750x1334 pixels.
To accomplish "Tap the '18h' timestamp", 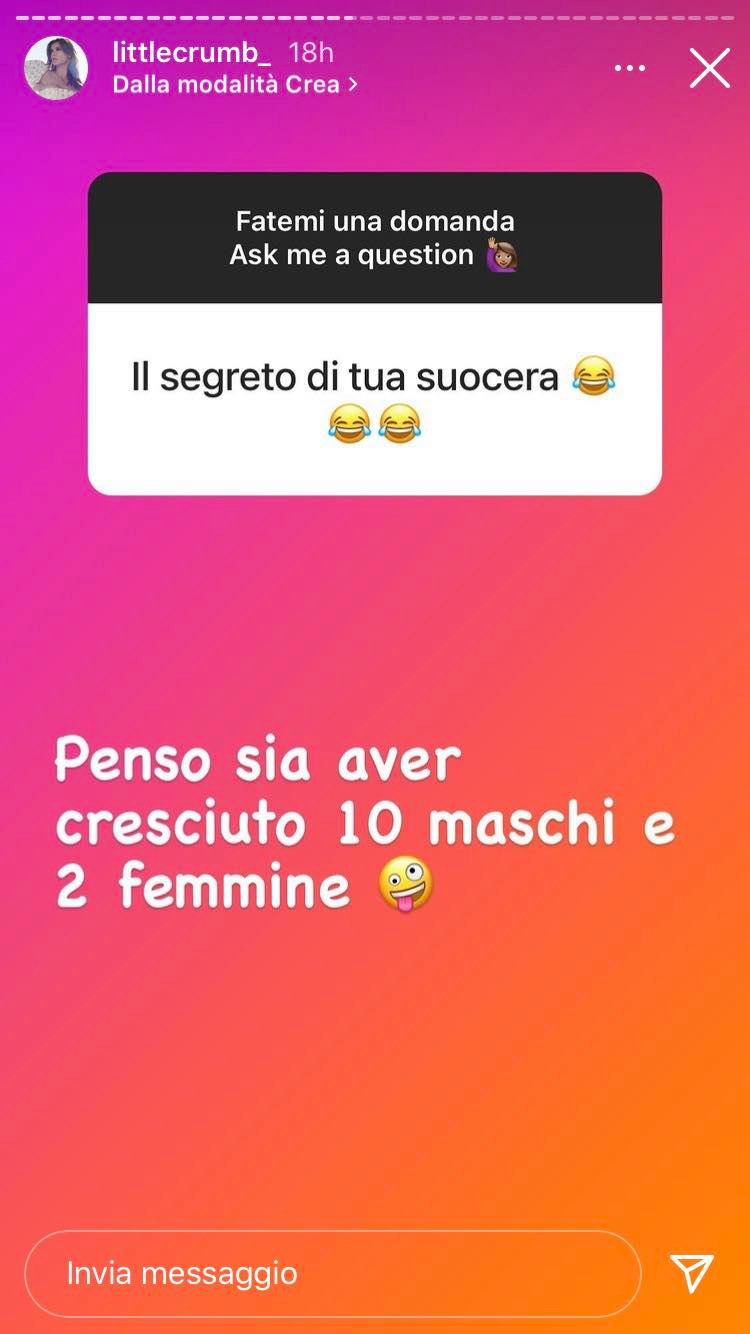I will click(x=311, y=52).
